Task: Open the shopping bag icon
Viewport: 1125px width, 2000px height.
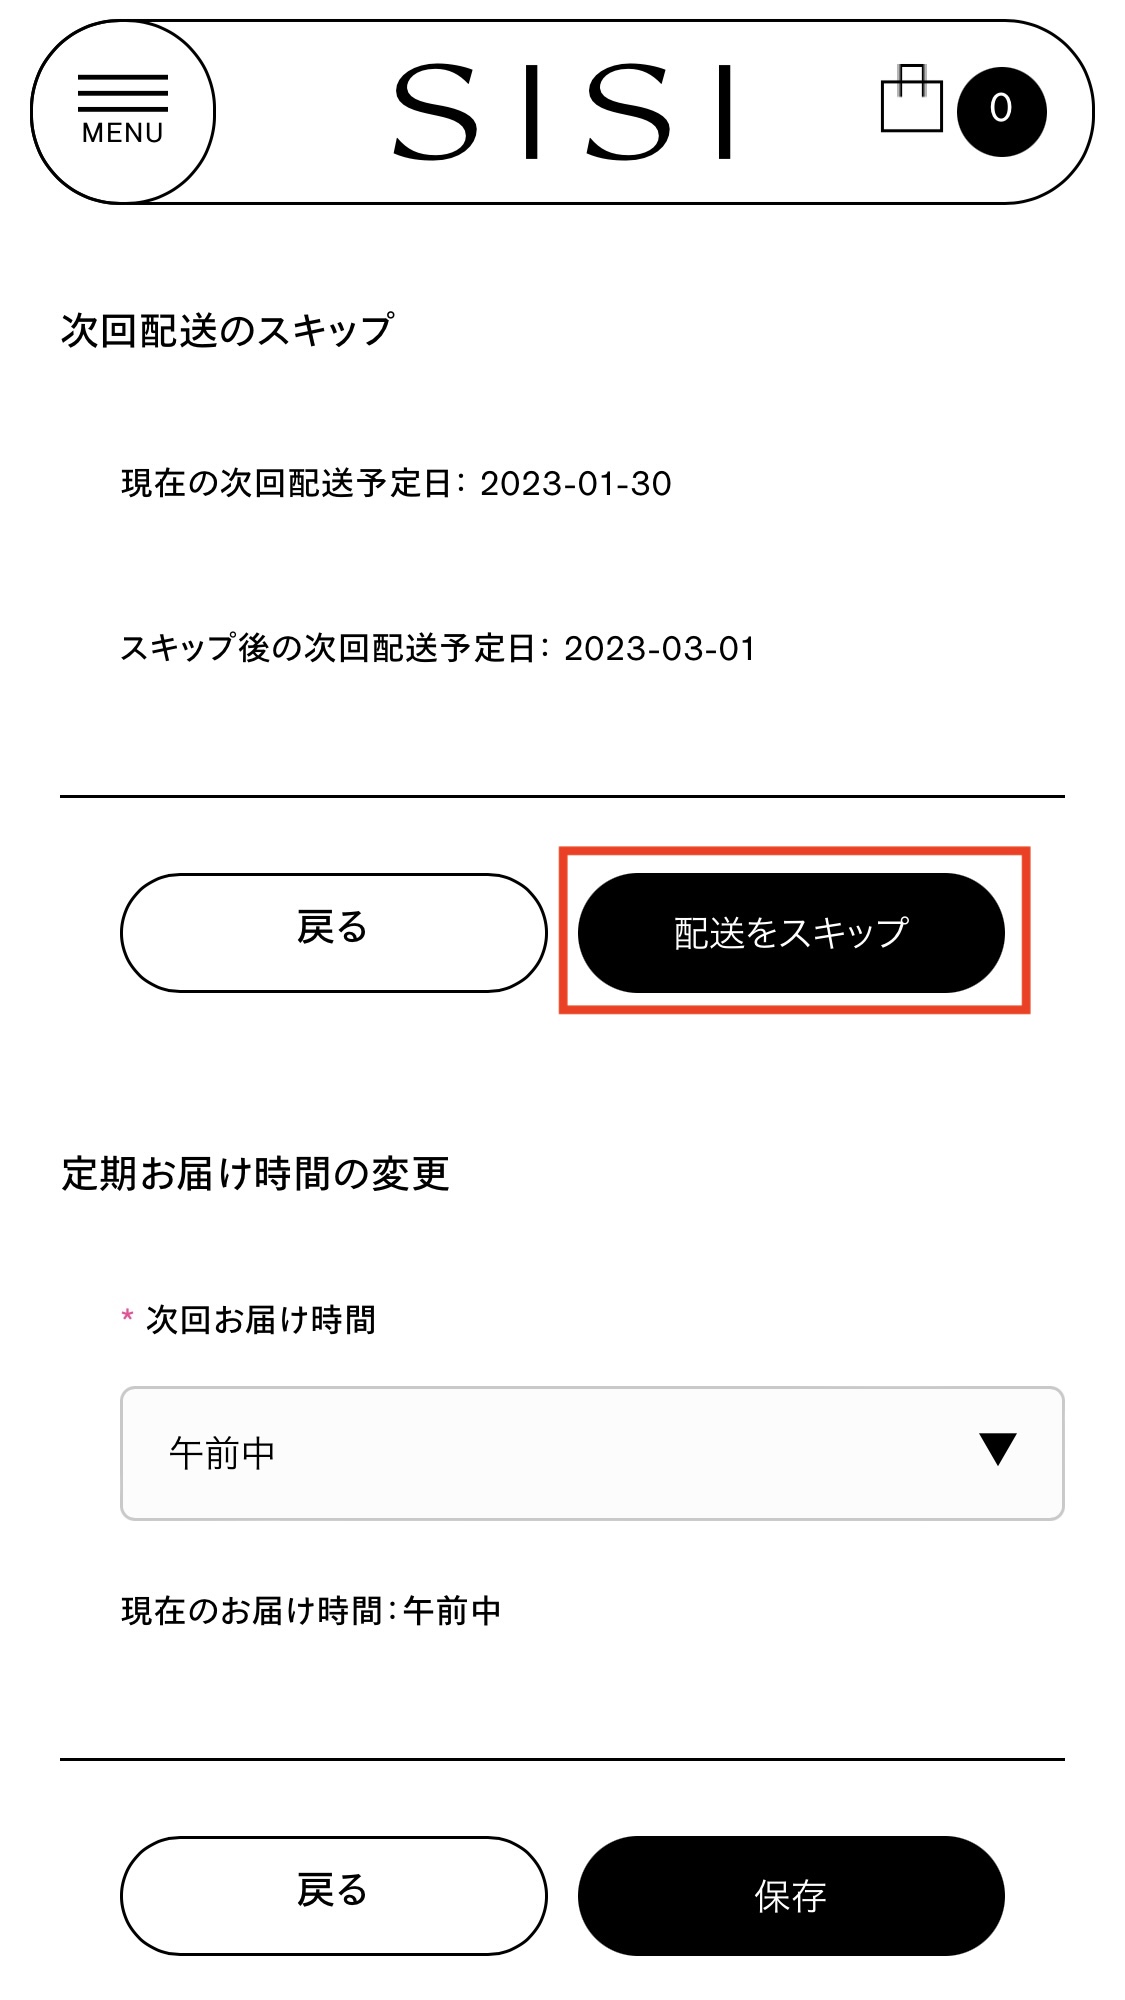Action: click(911, 100)
